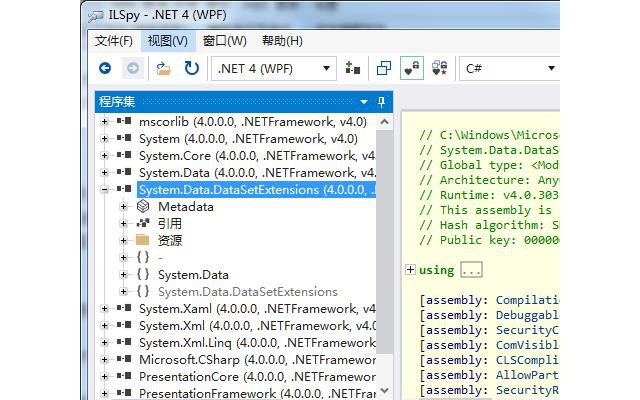Open the C# language dropdown
Image resolution: width=640 pixels, height=400 pixels.
(509, 68)
